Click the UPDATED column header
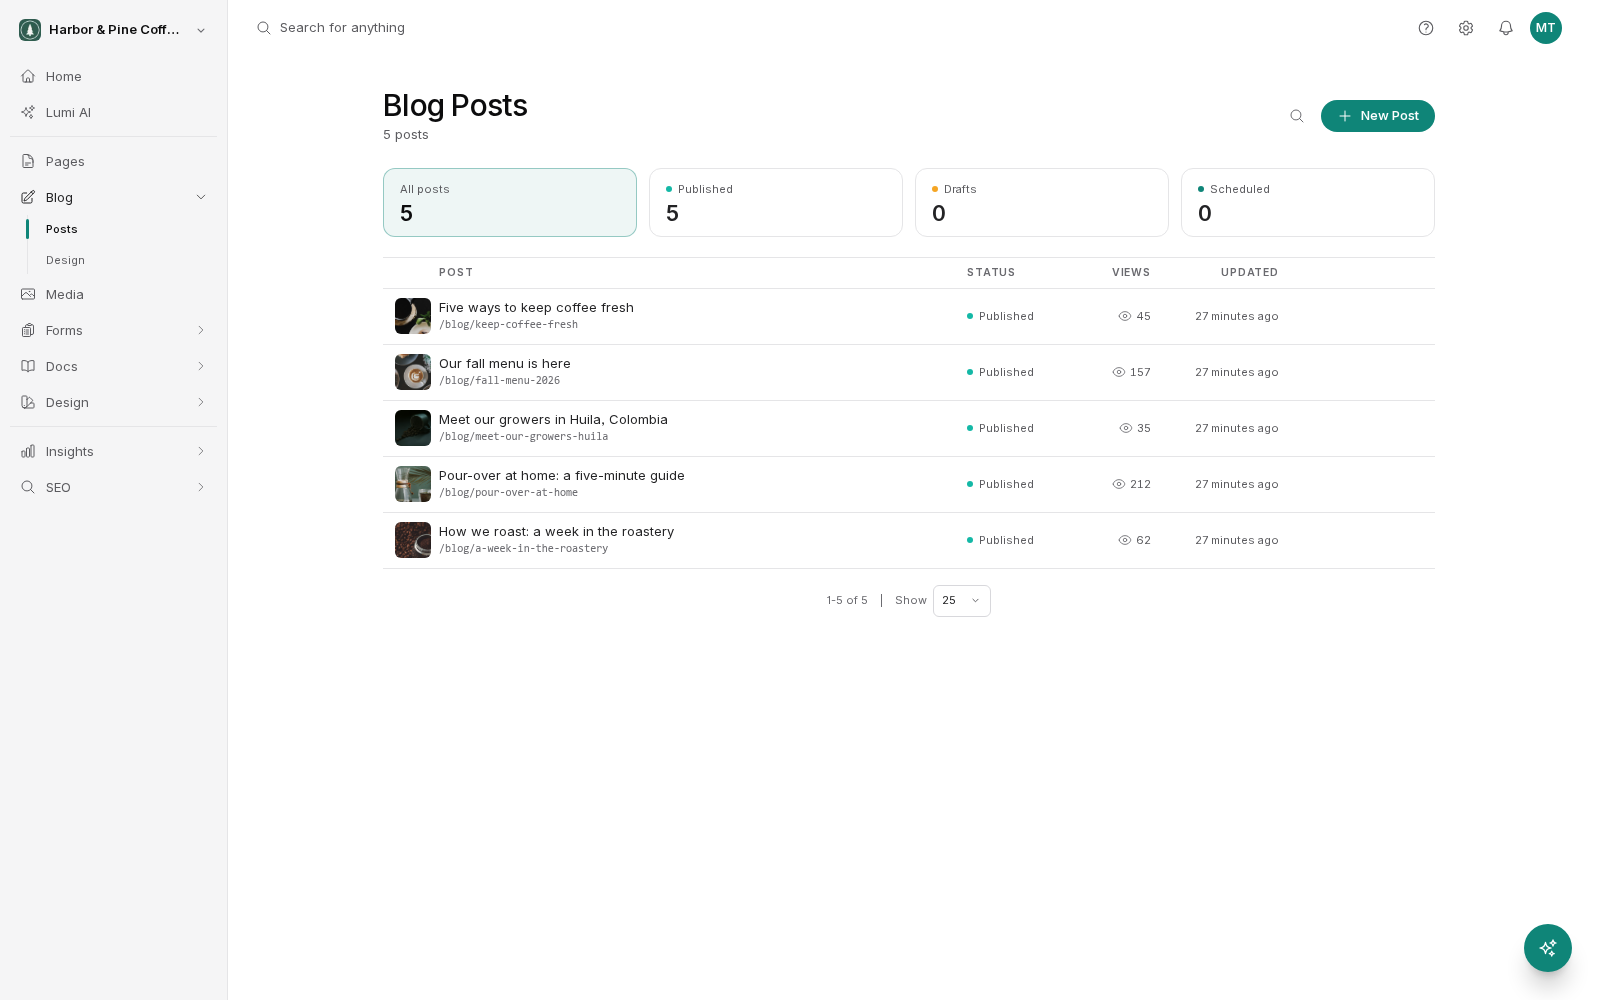The width and height of the screenshot is (1600, 1000). (x=1249, y=272)
